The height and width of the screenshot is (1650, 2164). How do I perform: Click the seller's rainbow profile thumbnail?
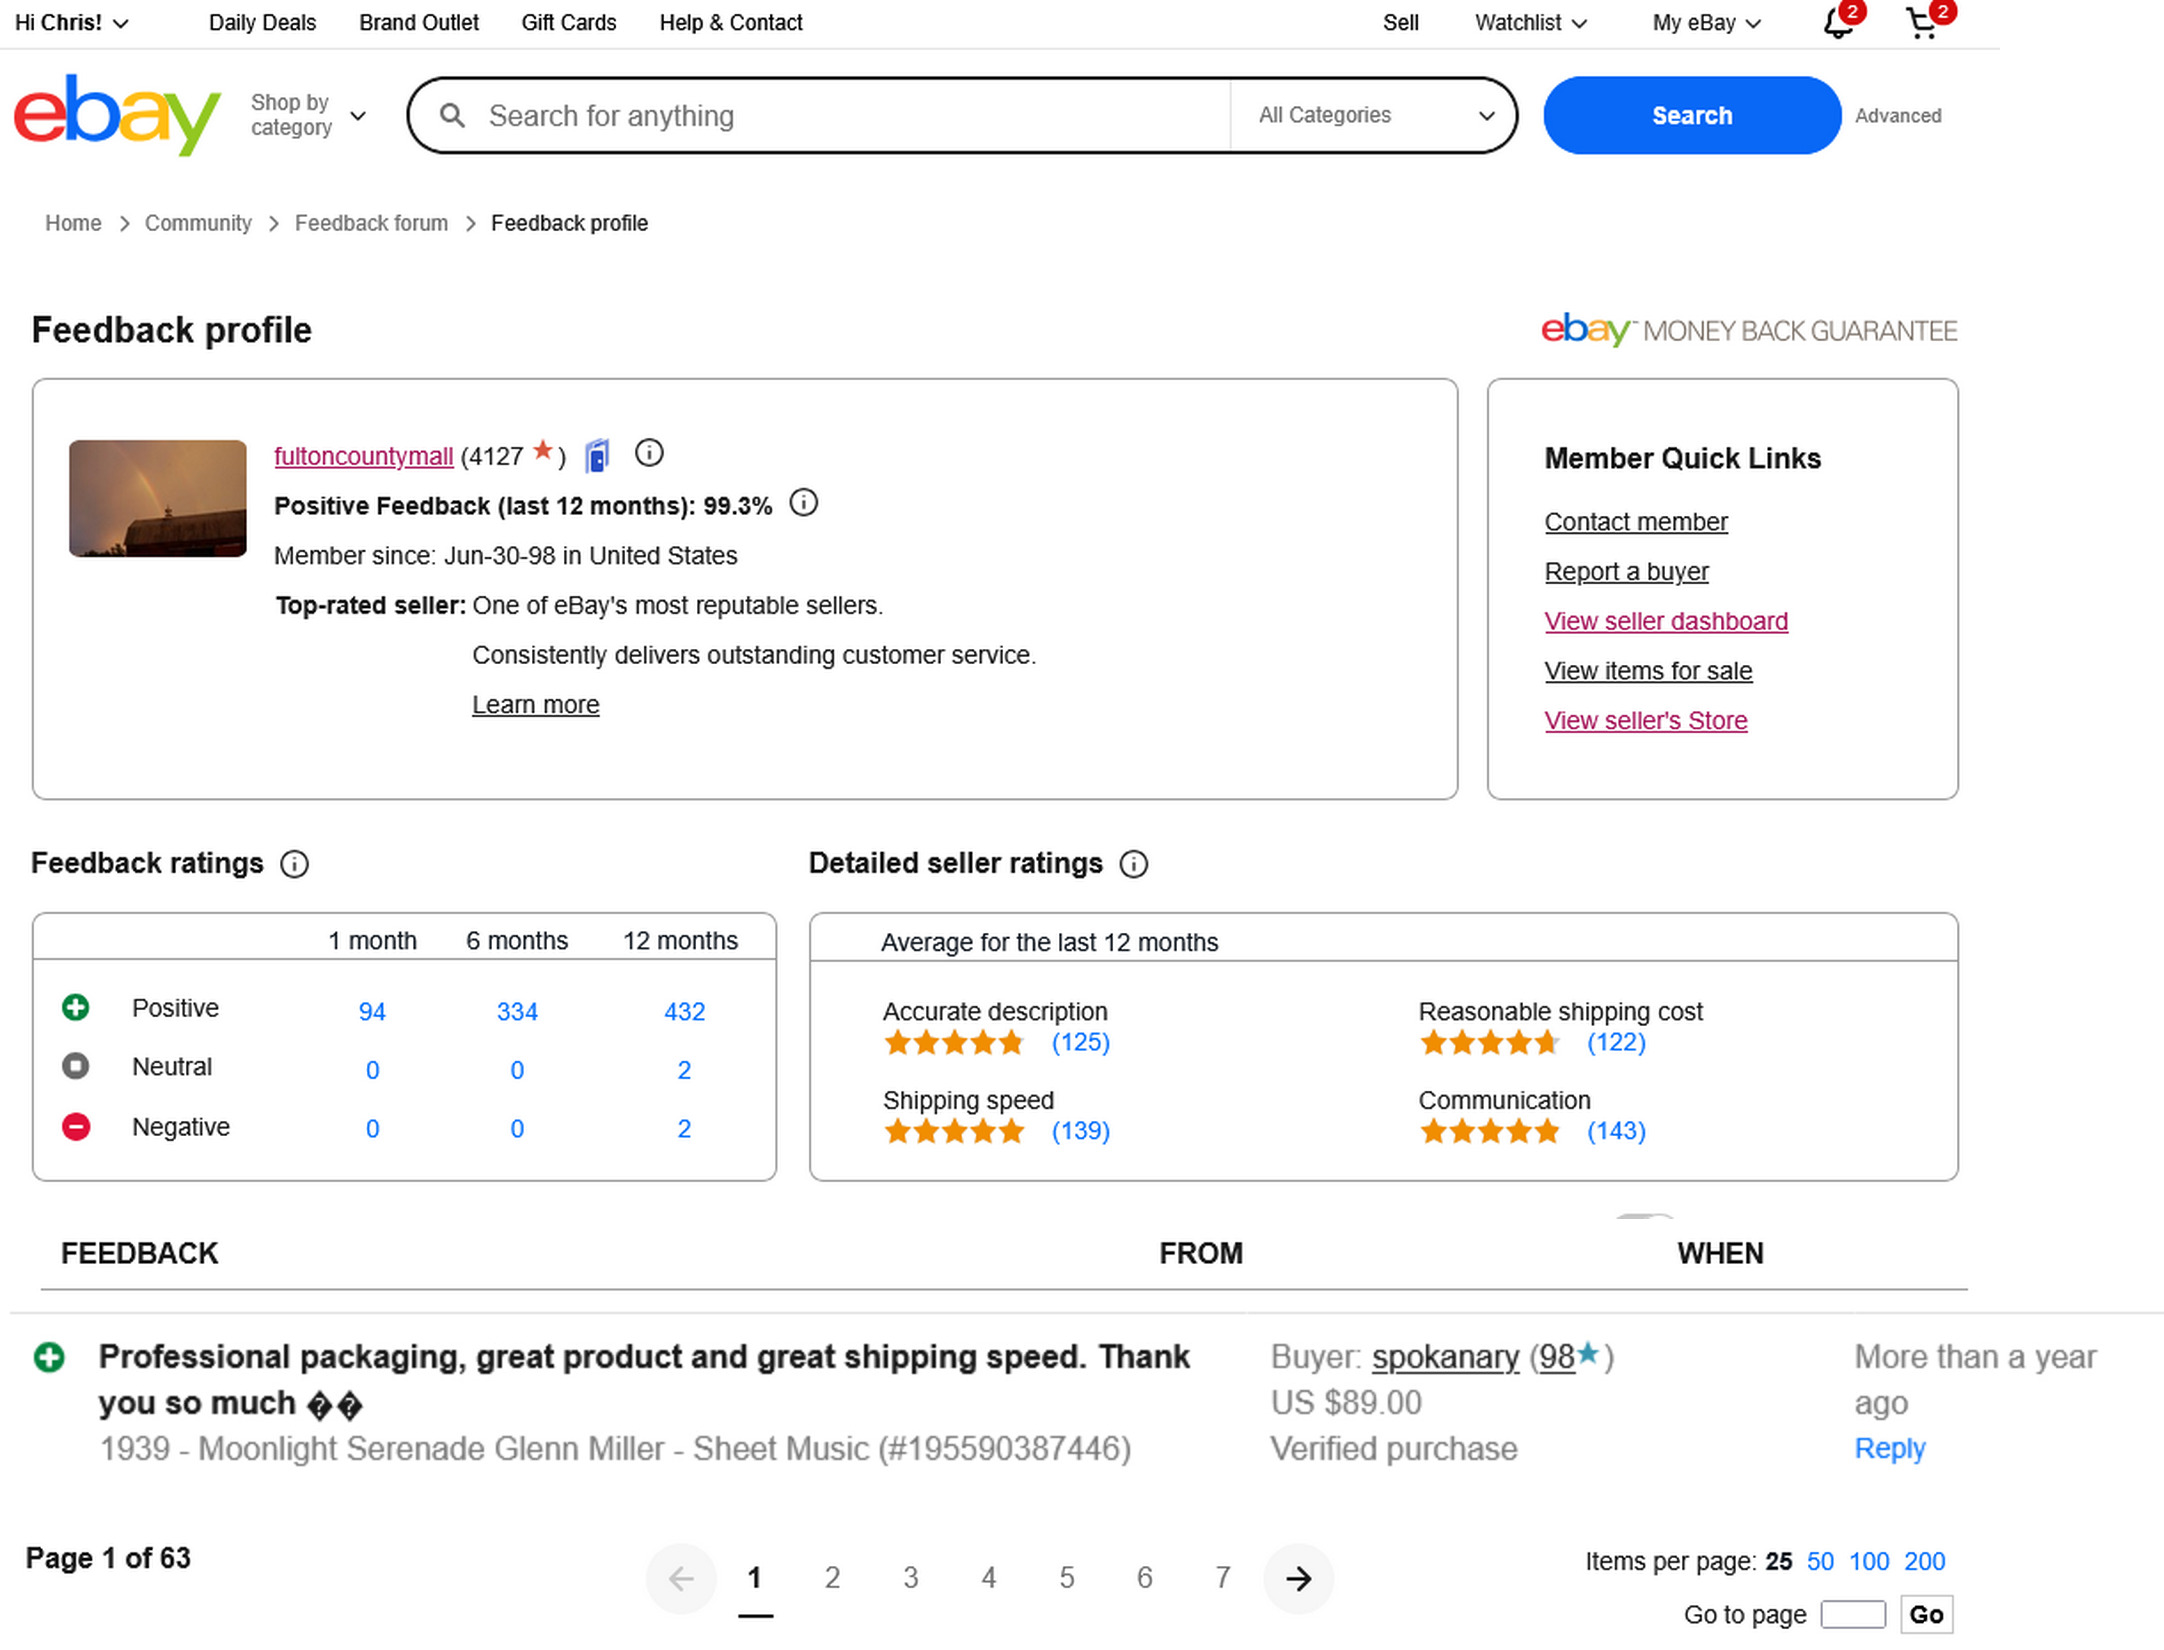click(158, 498)
